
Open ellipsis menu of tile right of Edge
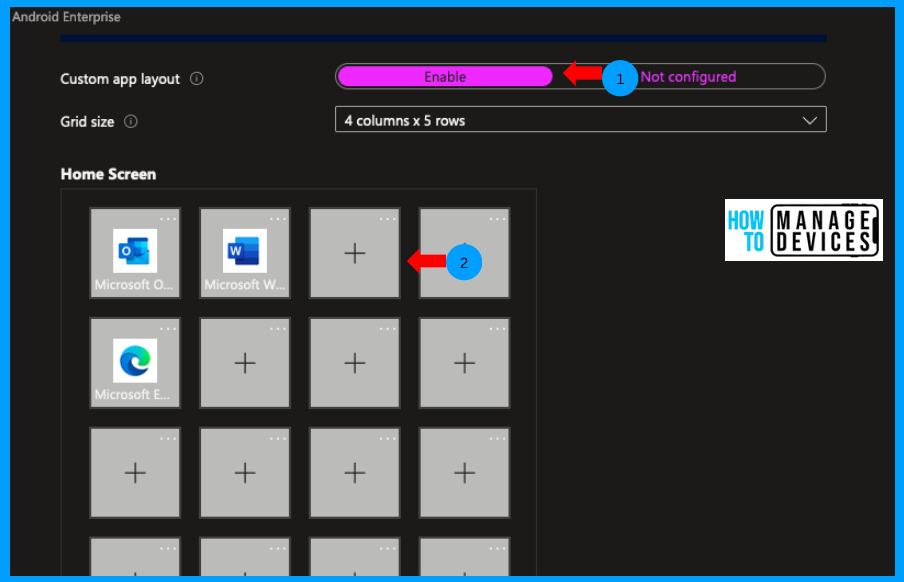point(278,329)
